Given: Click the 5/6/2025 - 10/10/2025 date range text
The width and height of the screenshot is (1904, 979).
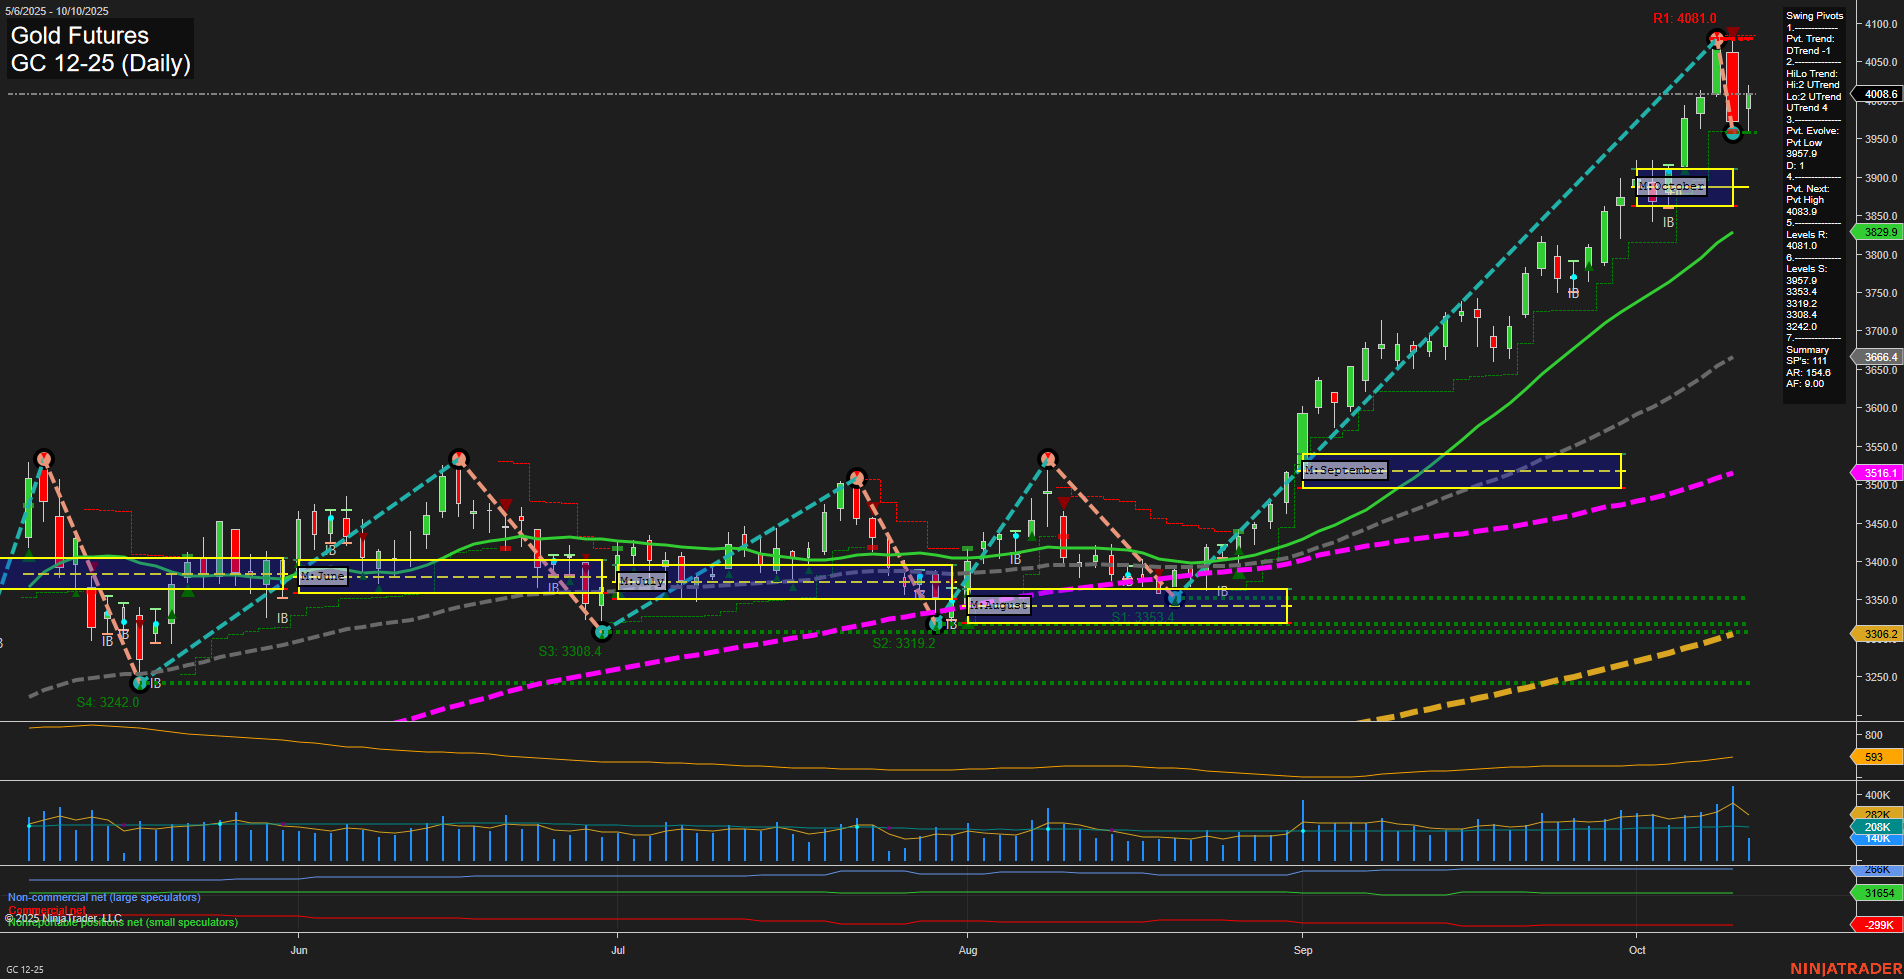Looking at the screenshot, I should coord(56,10).
